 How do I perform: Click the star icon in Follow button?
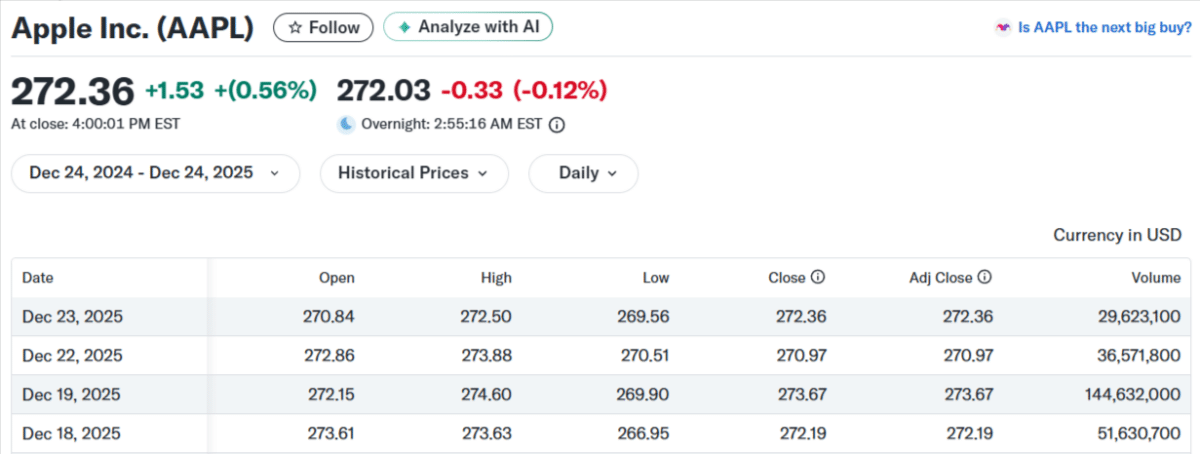tap(295, 28)
